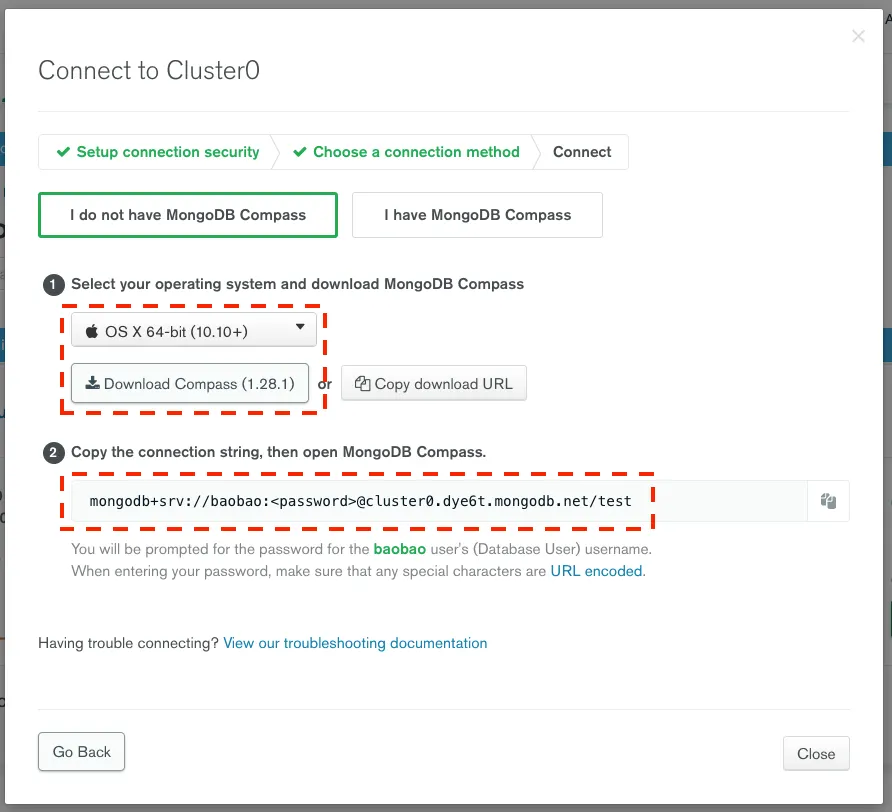The image size is (892, 812).
Task: Copy connection string with clipboard icon
Action: point(828,501)
